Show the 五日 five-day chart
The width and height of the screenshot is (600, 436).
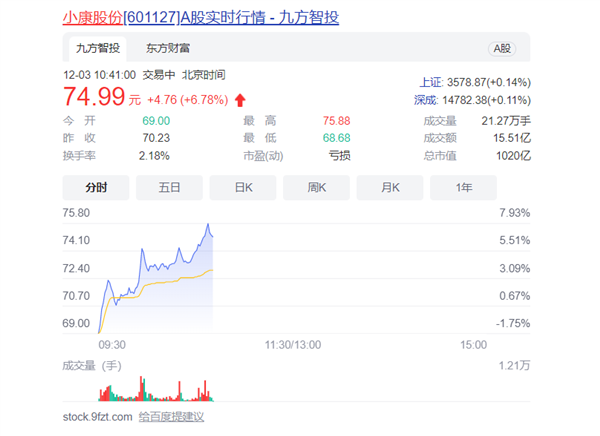[169, 187]
